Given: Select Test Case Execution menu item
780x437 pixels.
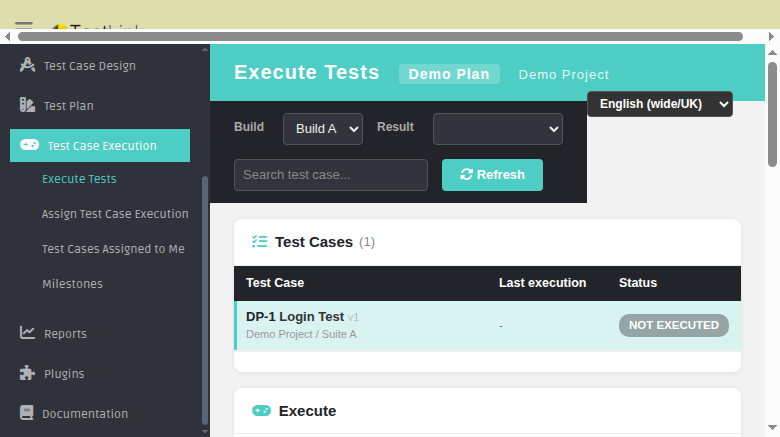Looking at the screenshot, I should (x=100, y=145).
